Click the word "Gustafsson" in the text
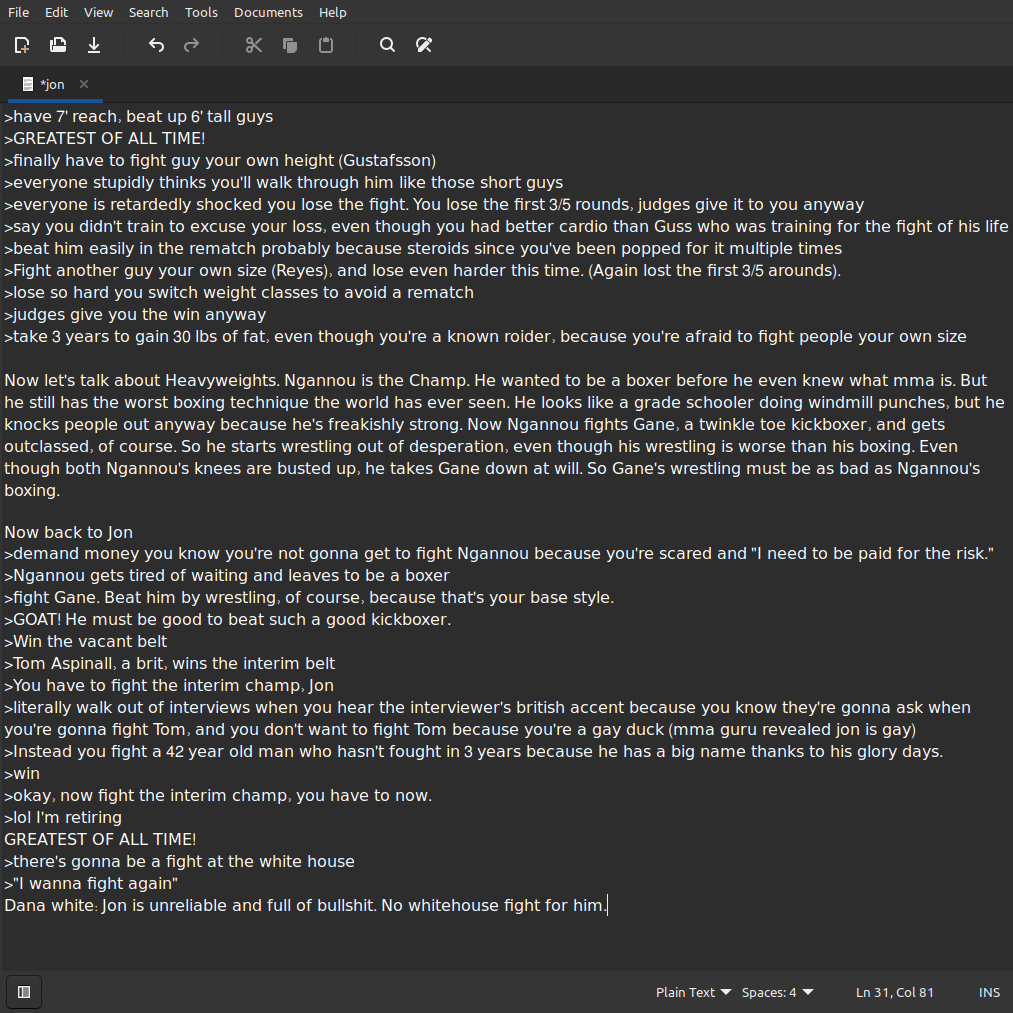 [388, 160]
